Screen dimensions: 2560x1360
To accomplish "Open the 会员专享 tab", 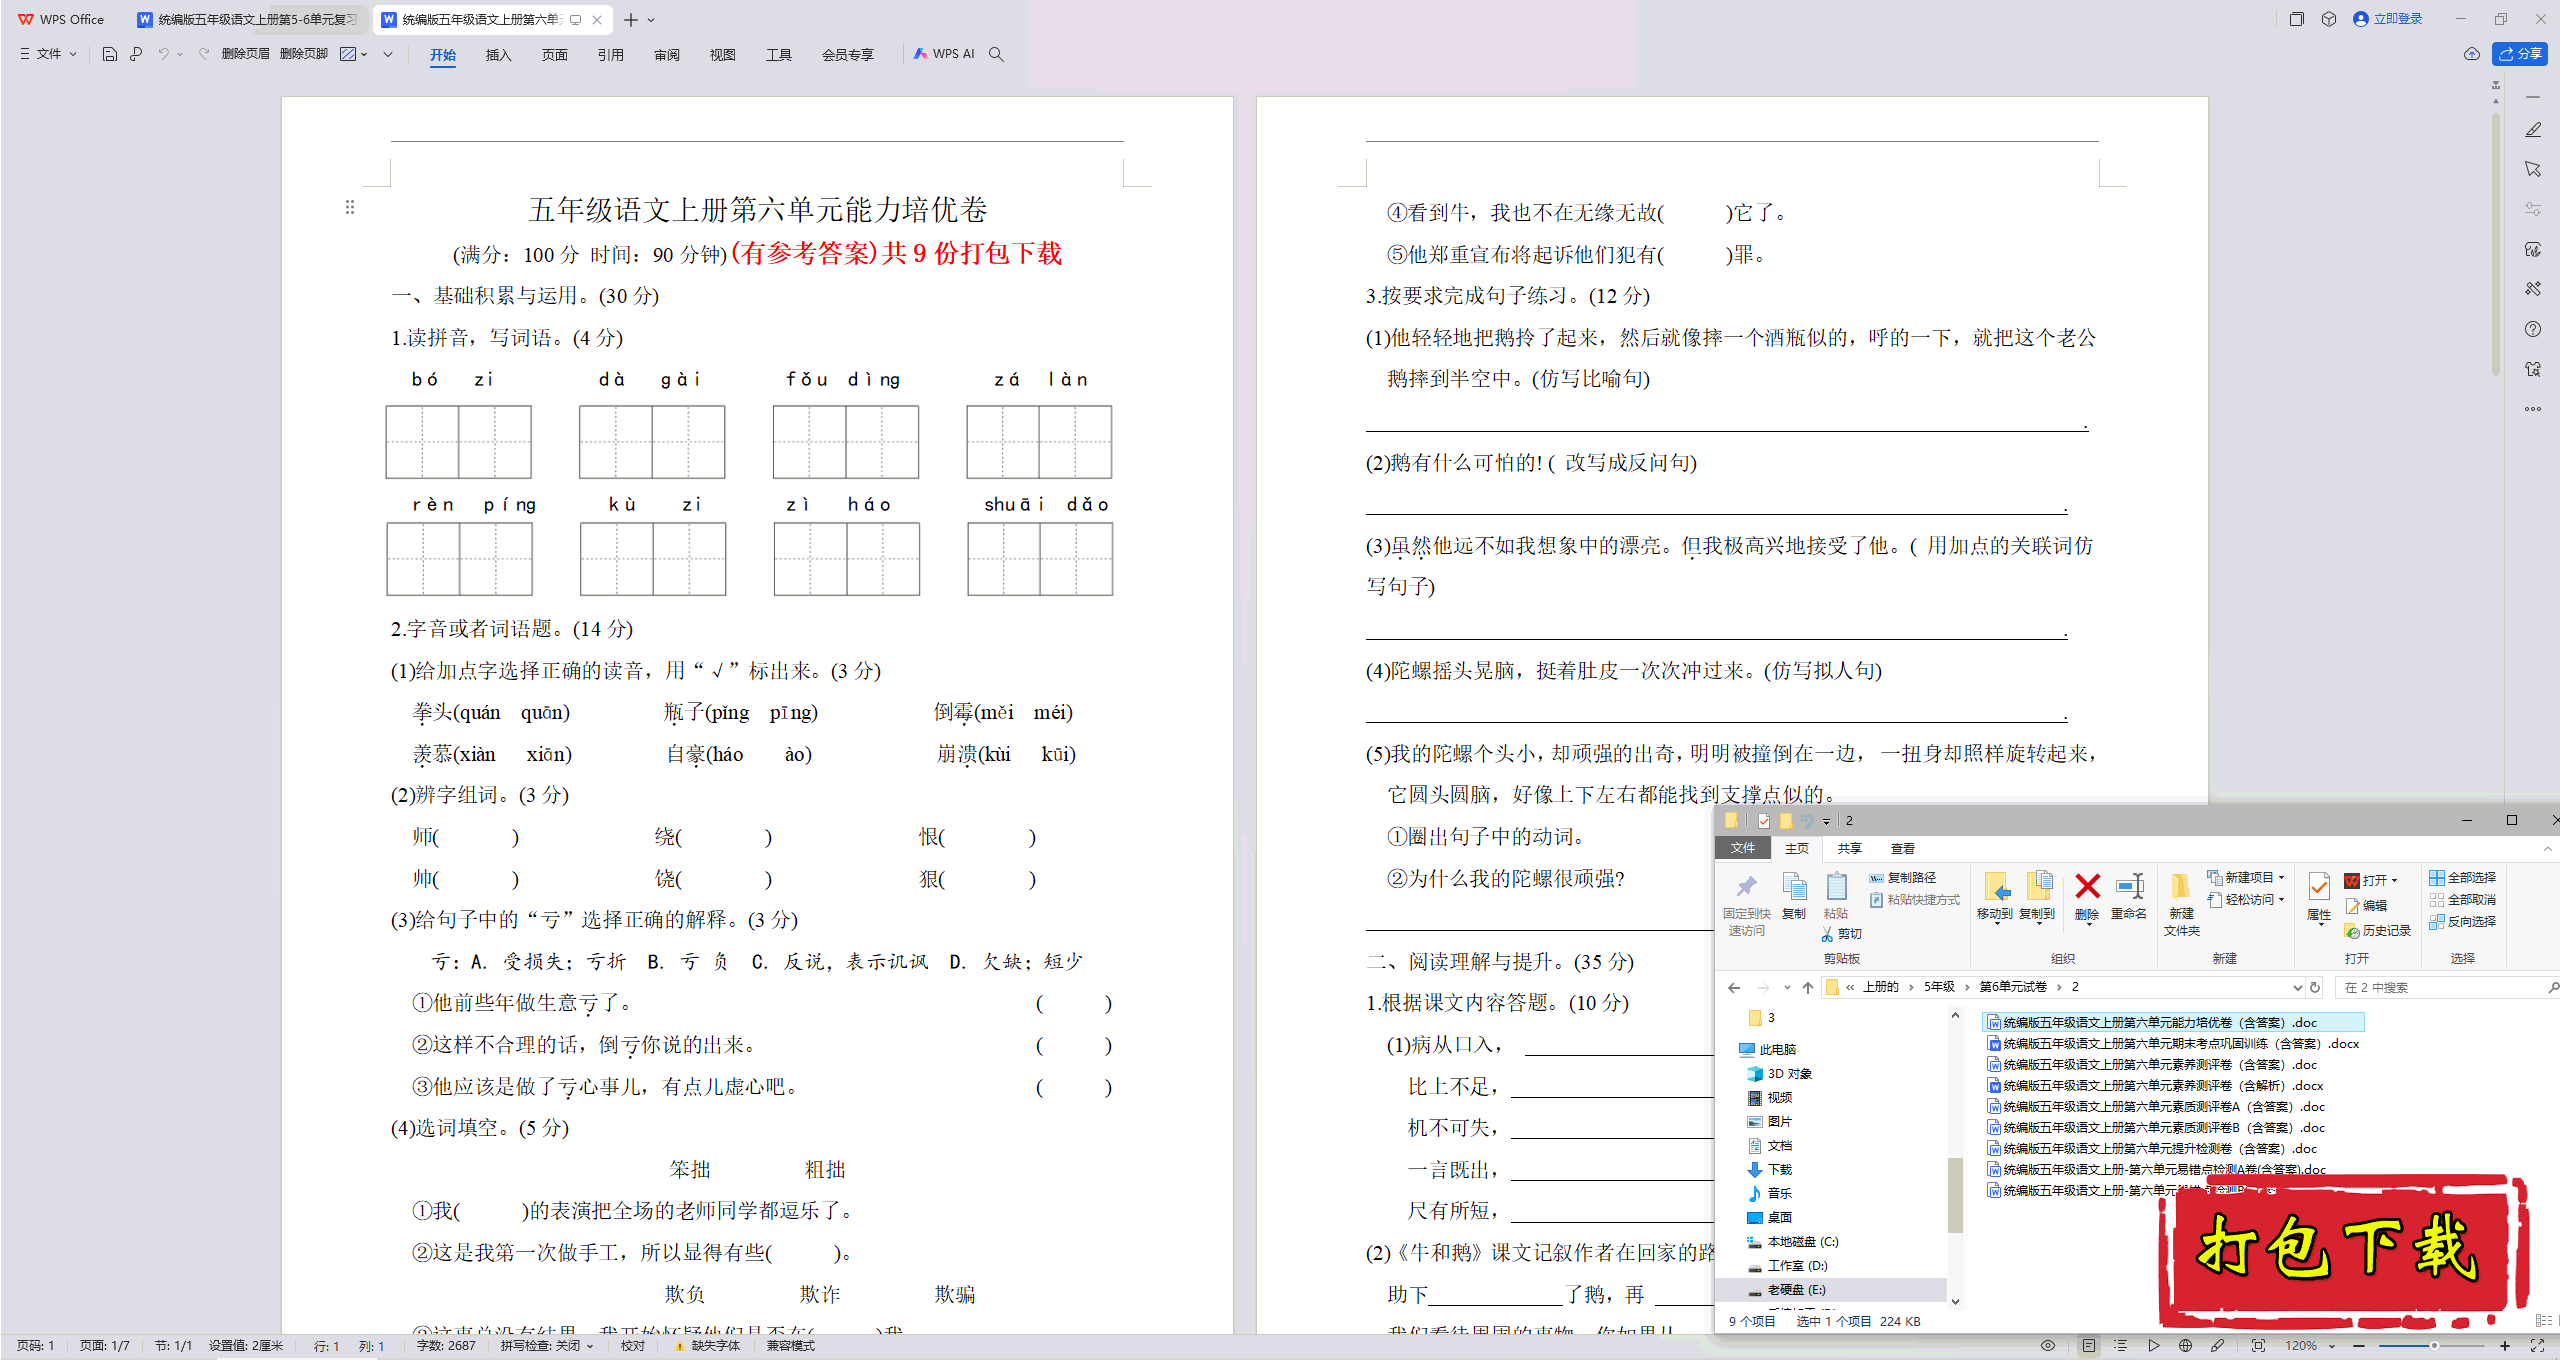I will pyautogui.click(x=847, y=55).
